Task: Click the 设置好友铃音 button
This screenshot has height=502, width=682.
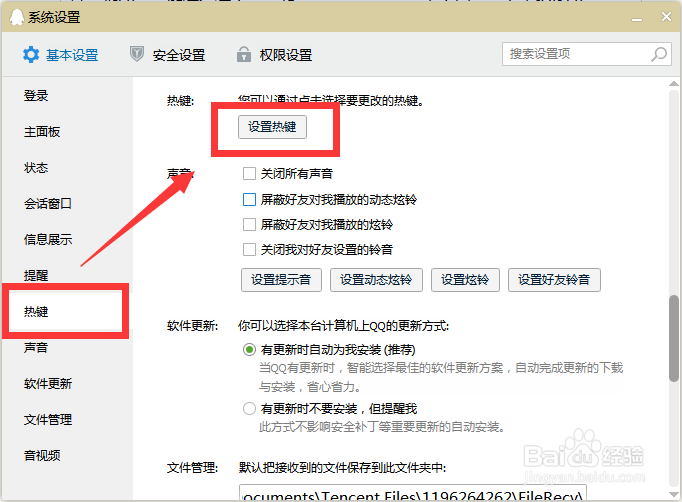Action: [x=554, y=280]
